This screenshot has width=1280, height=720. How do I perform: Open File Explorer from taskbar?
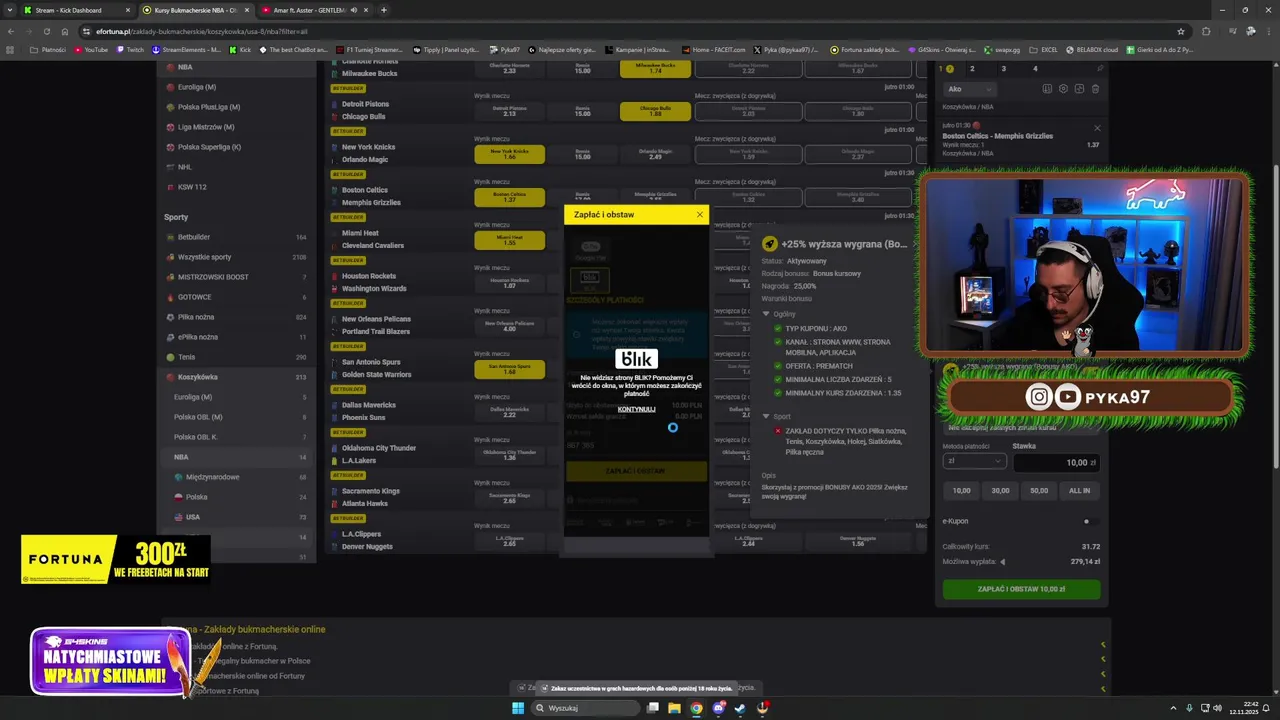(674, 708)
